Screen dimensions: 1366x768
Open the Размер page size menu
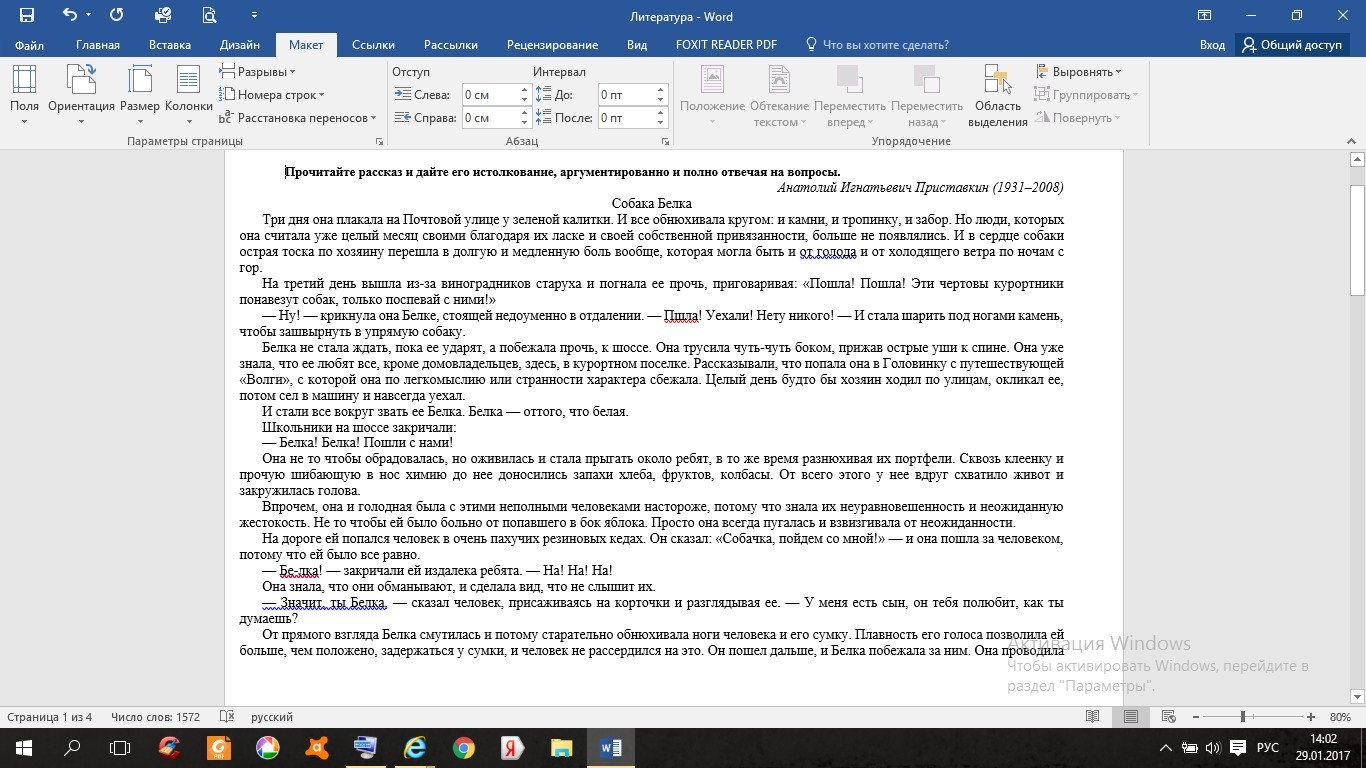point(139,95)
